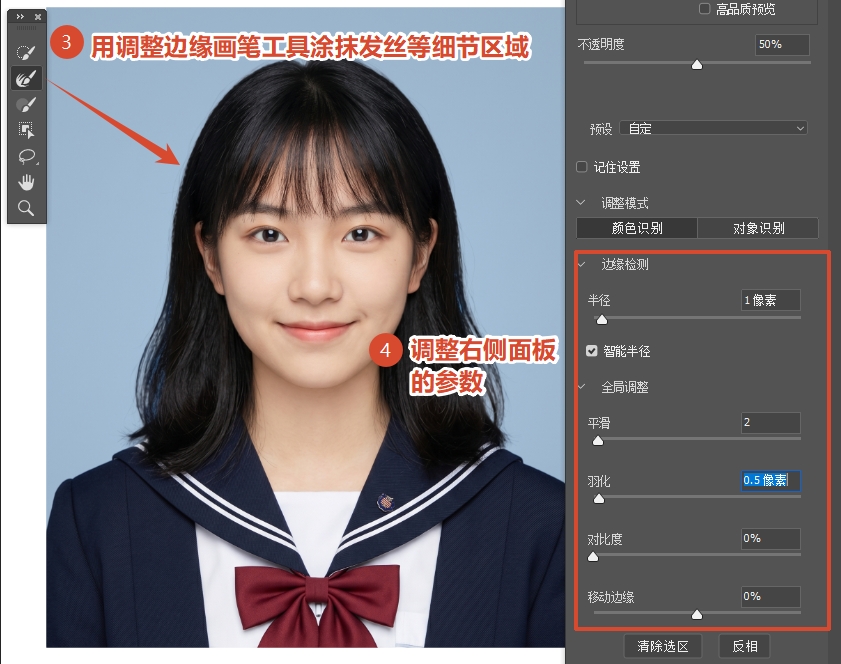Check the 记住设置 checkbox
This screenshot has width=841, height=664.
click(x=581, y=167)
